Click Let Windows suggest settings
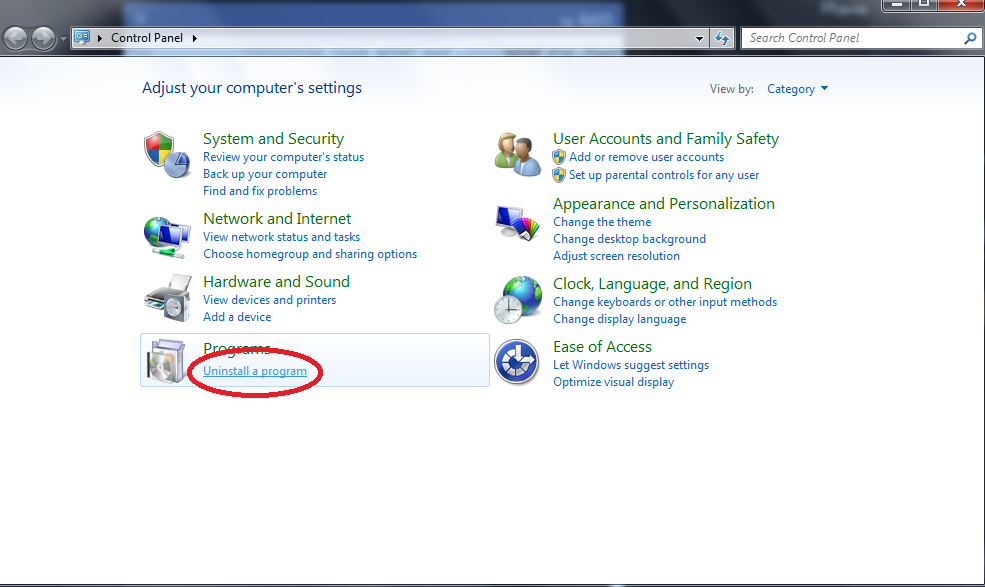The image size is (985, 587). click(631, 365)
